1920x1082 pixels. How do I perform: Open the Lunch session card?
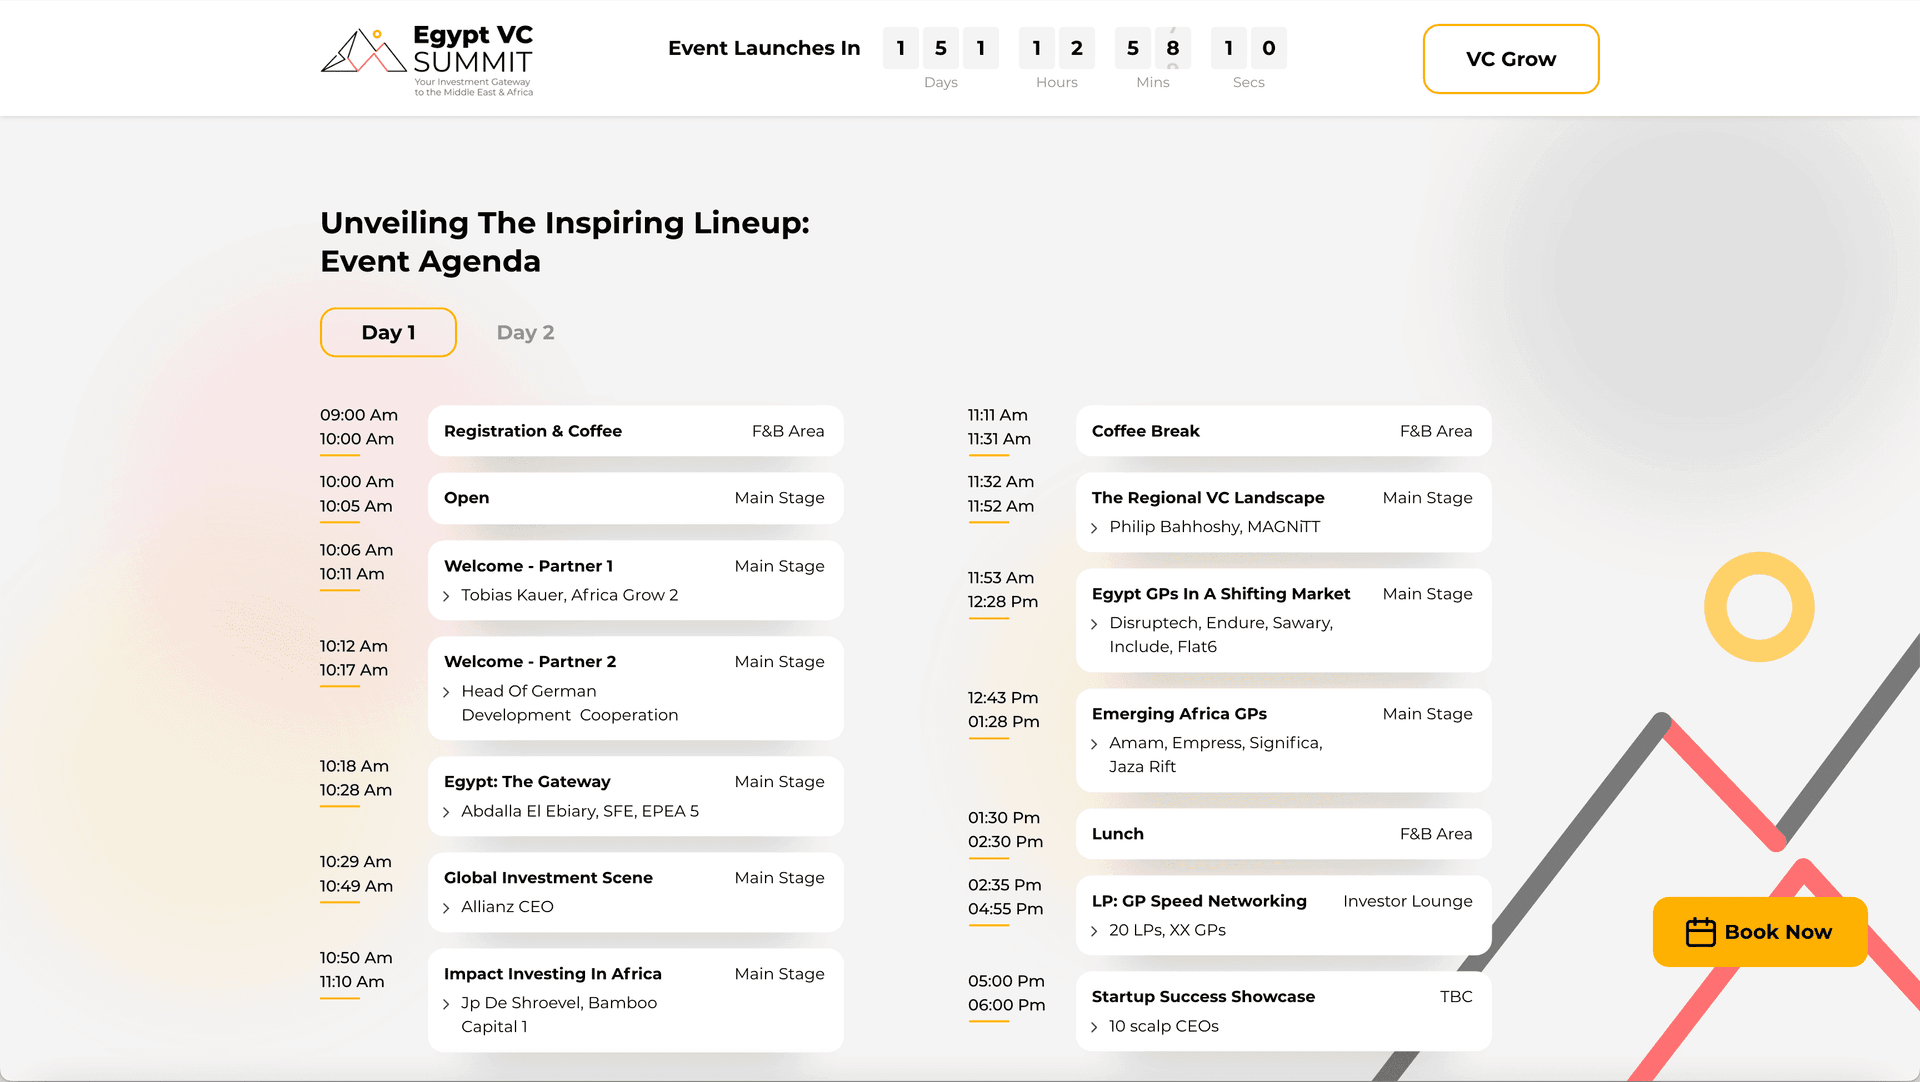[1283, 834]
